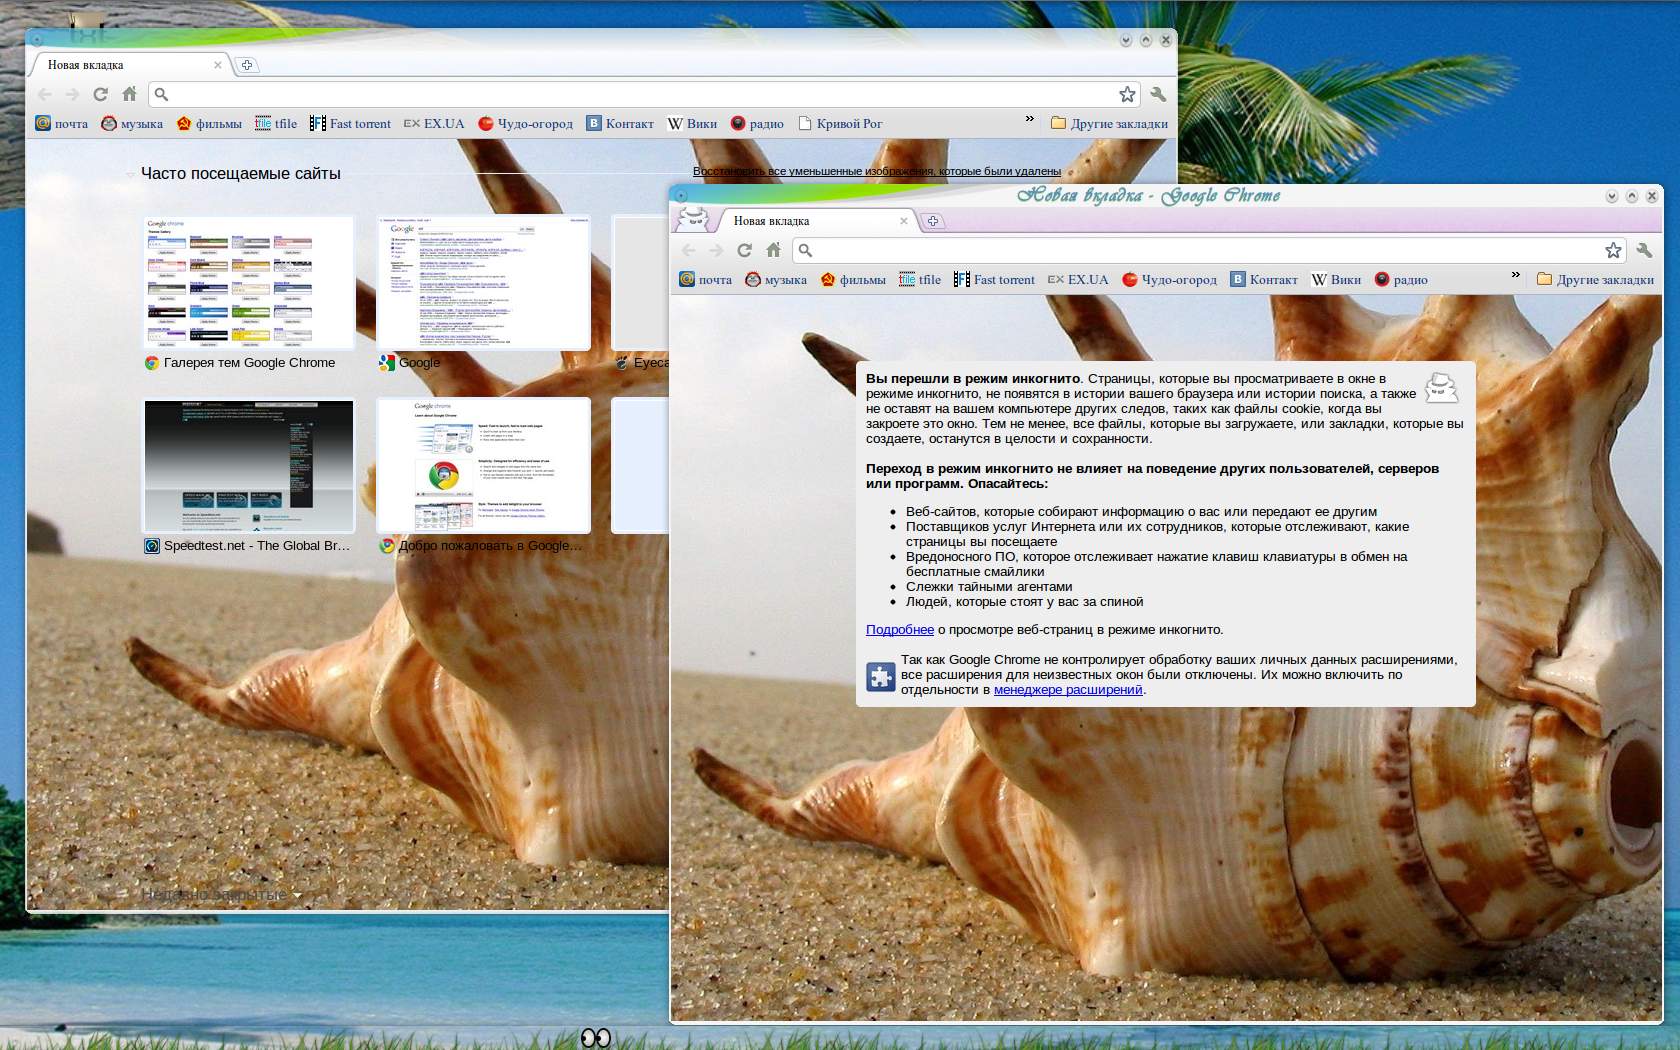Viewport: 1680px width, 1050px height.
Task: Open EX.UA bookmark in back window
Action: pos(434,123)
